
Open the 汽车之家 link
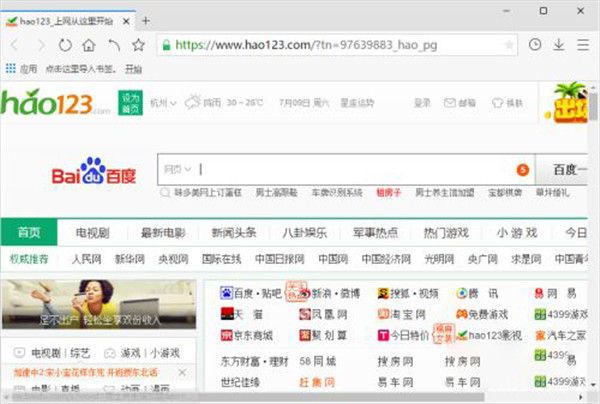[x=560, y=336]
